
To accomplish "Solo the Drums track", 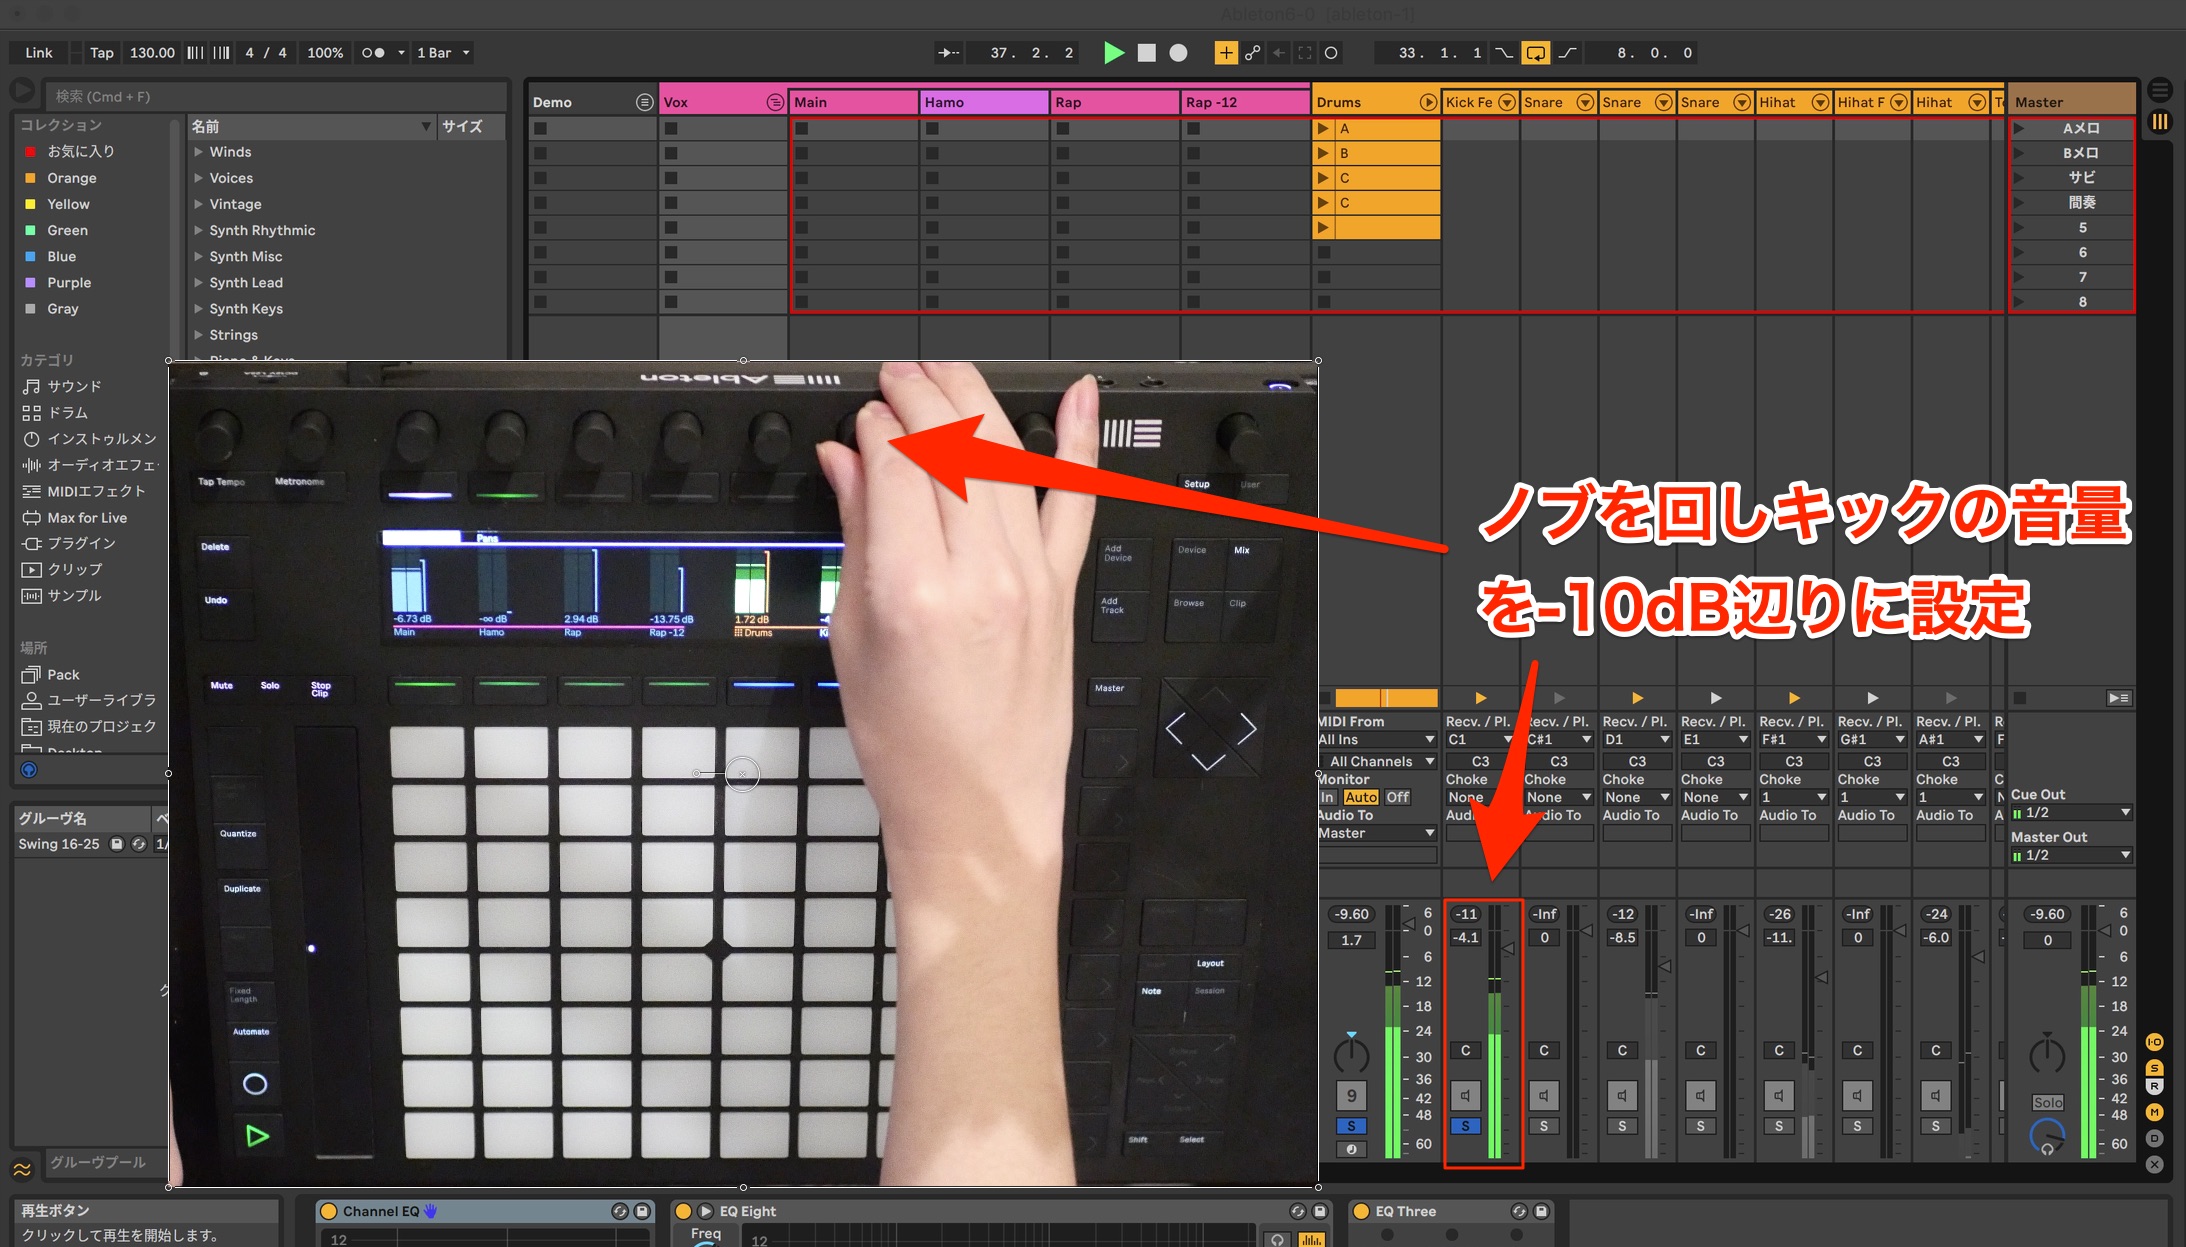I will tap(1351, 1126).
